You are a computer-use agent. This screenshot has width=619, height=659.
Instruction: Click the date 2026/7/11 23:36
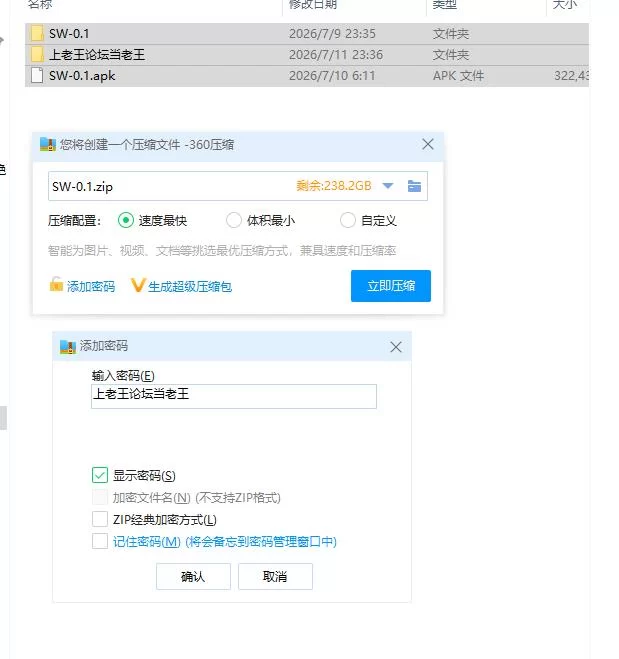[336, 55]
